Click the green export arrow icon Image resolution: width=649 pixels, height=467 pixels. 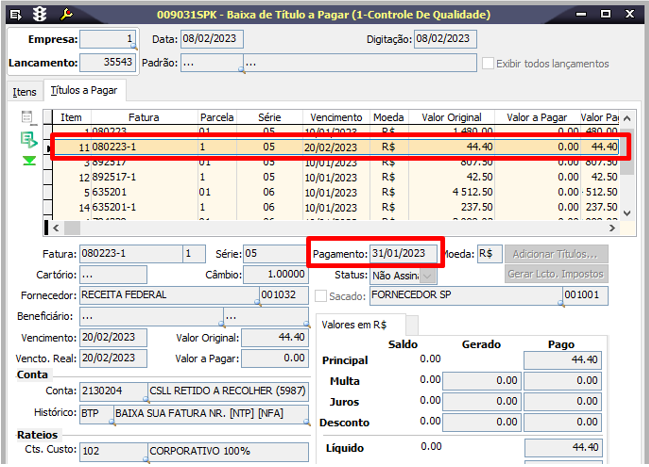point(29,140)
